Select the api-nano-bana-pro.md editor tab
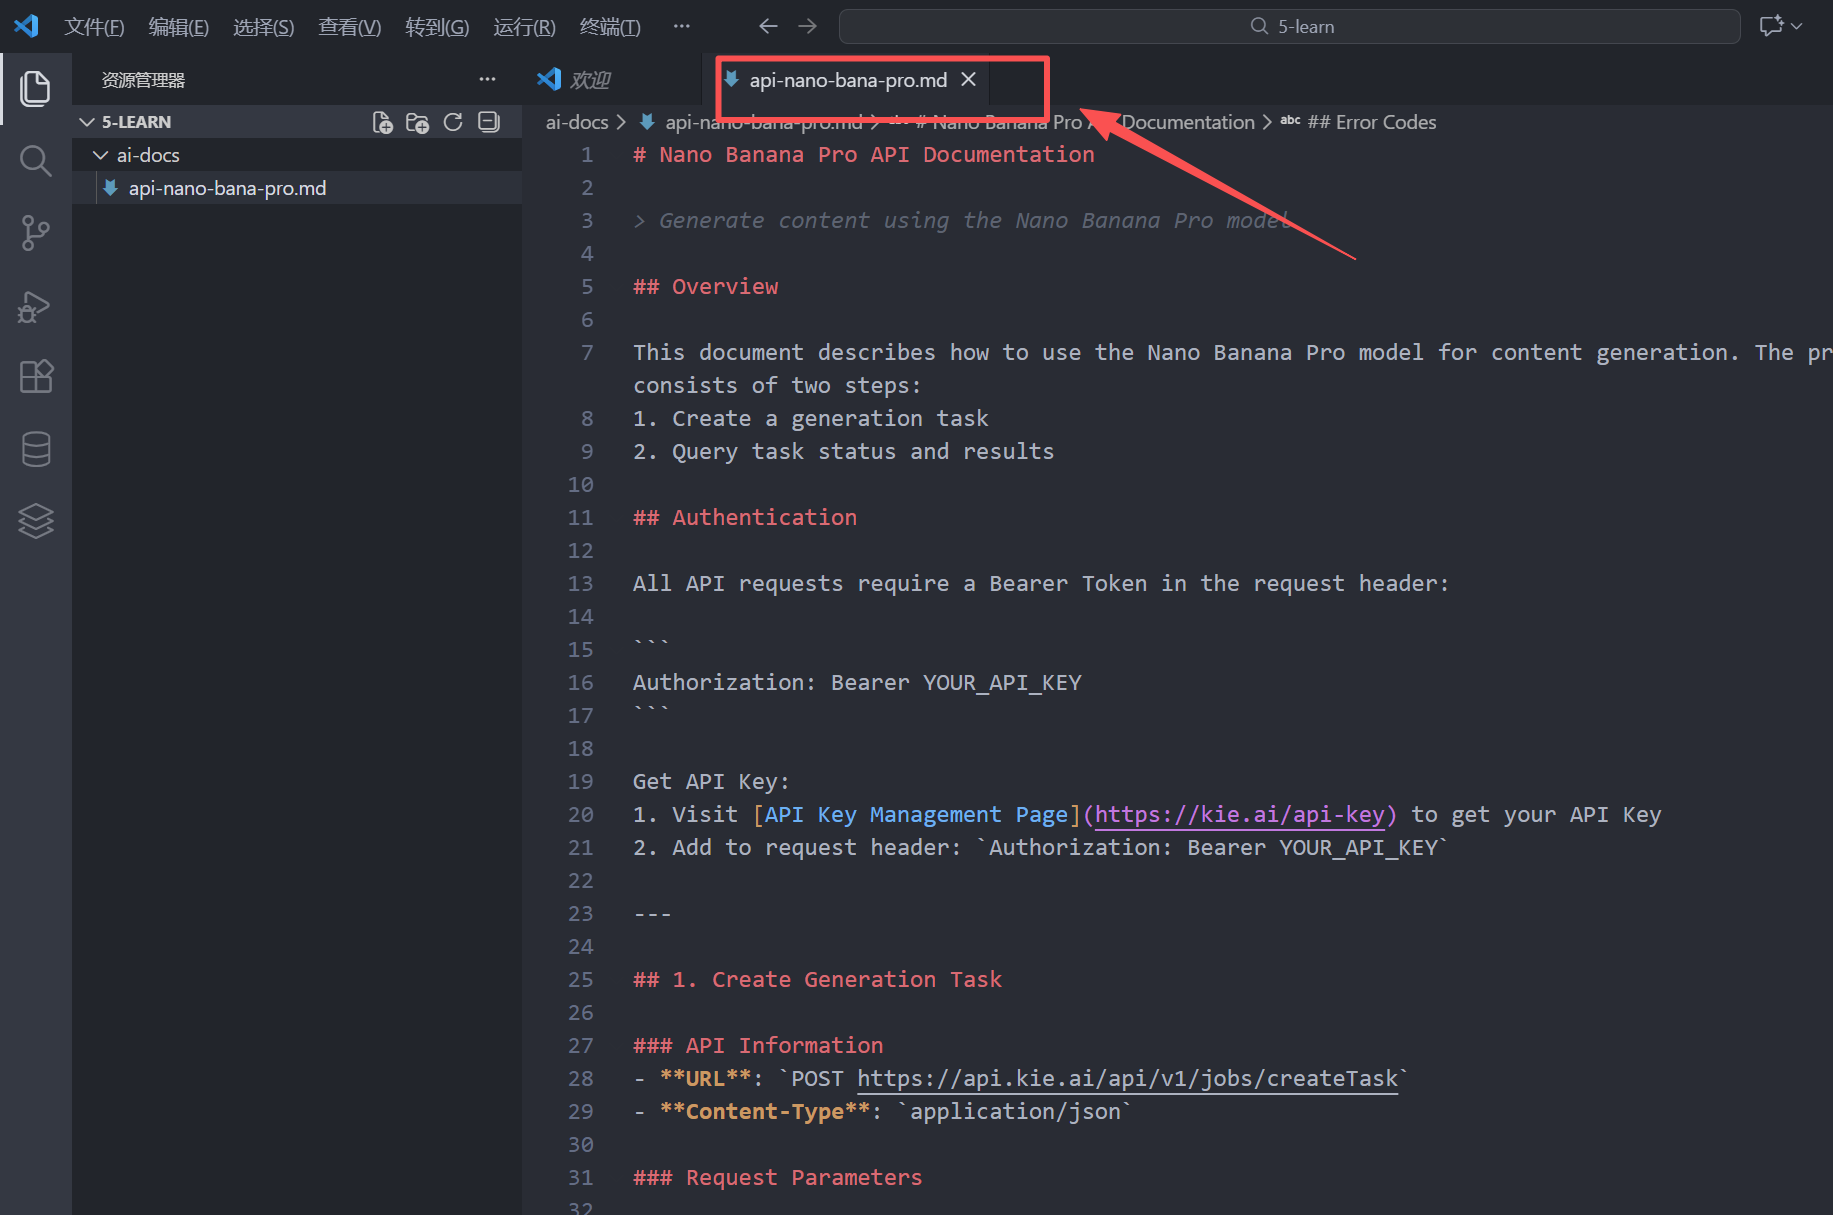Screen dimensions: 1833x1215 (x=848, y=80)
